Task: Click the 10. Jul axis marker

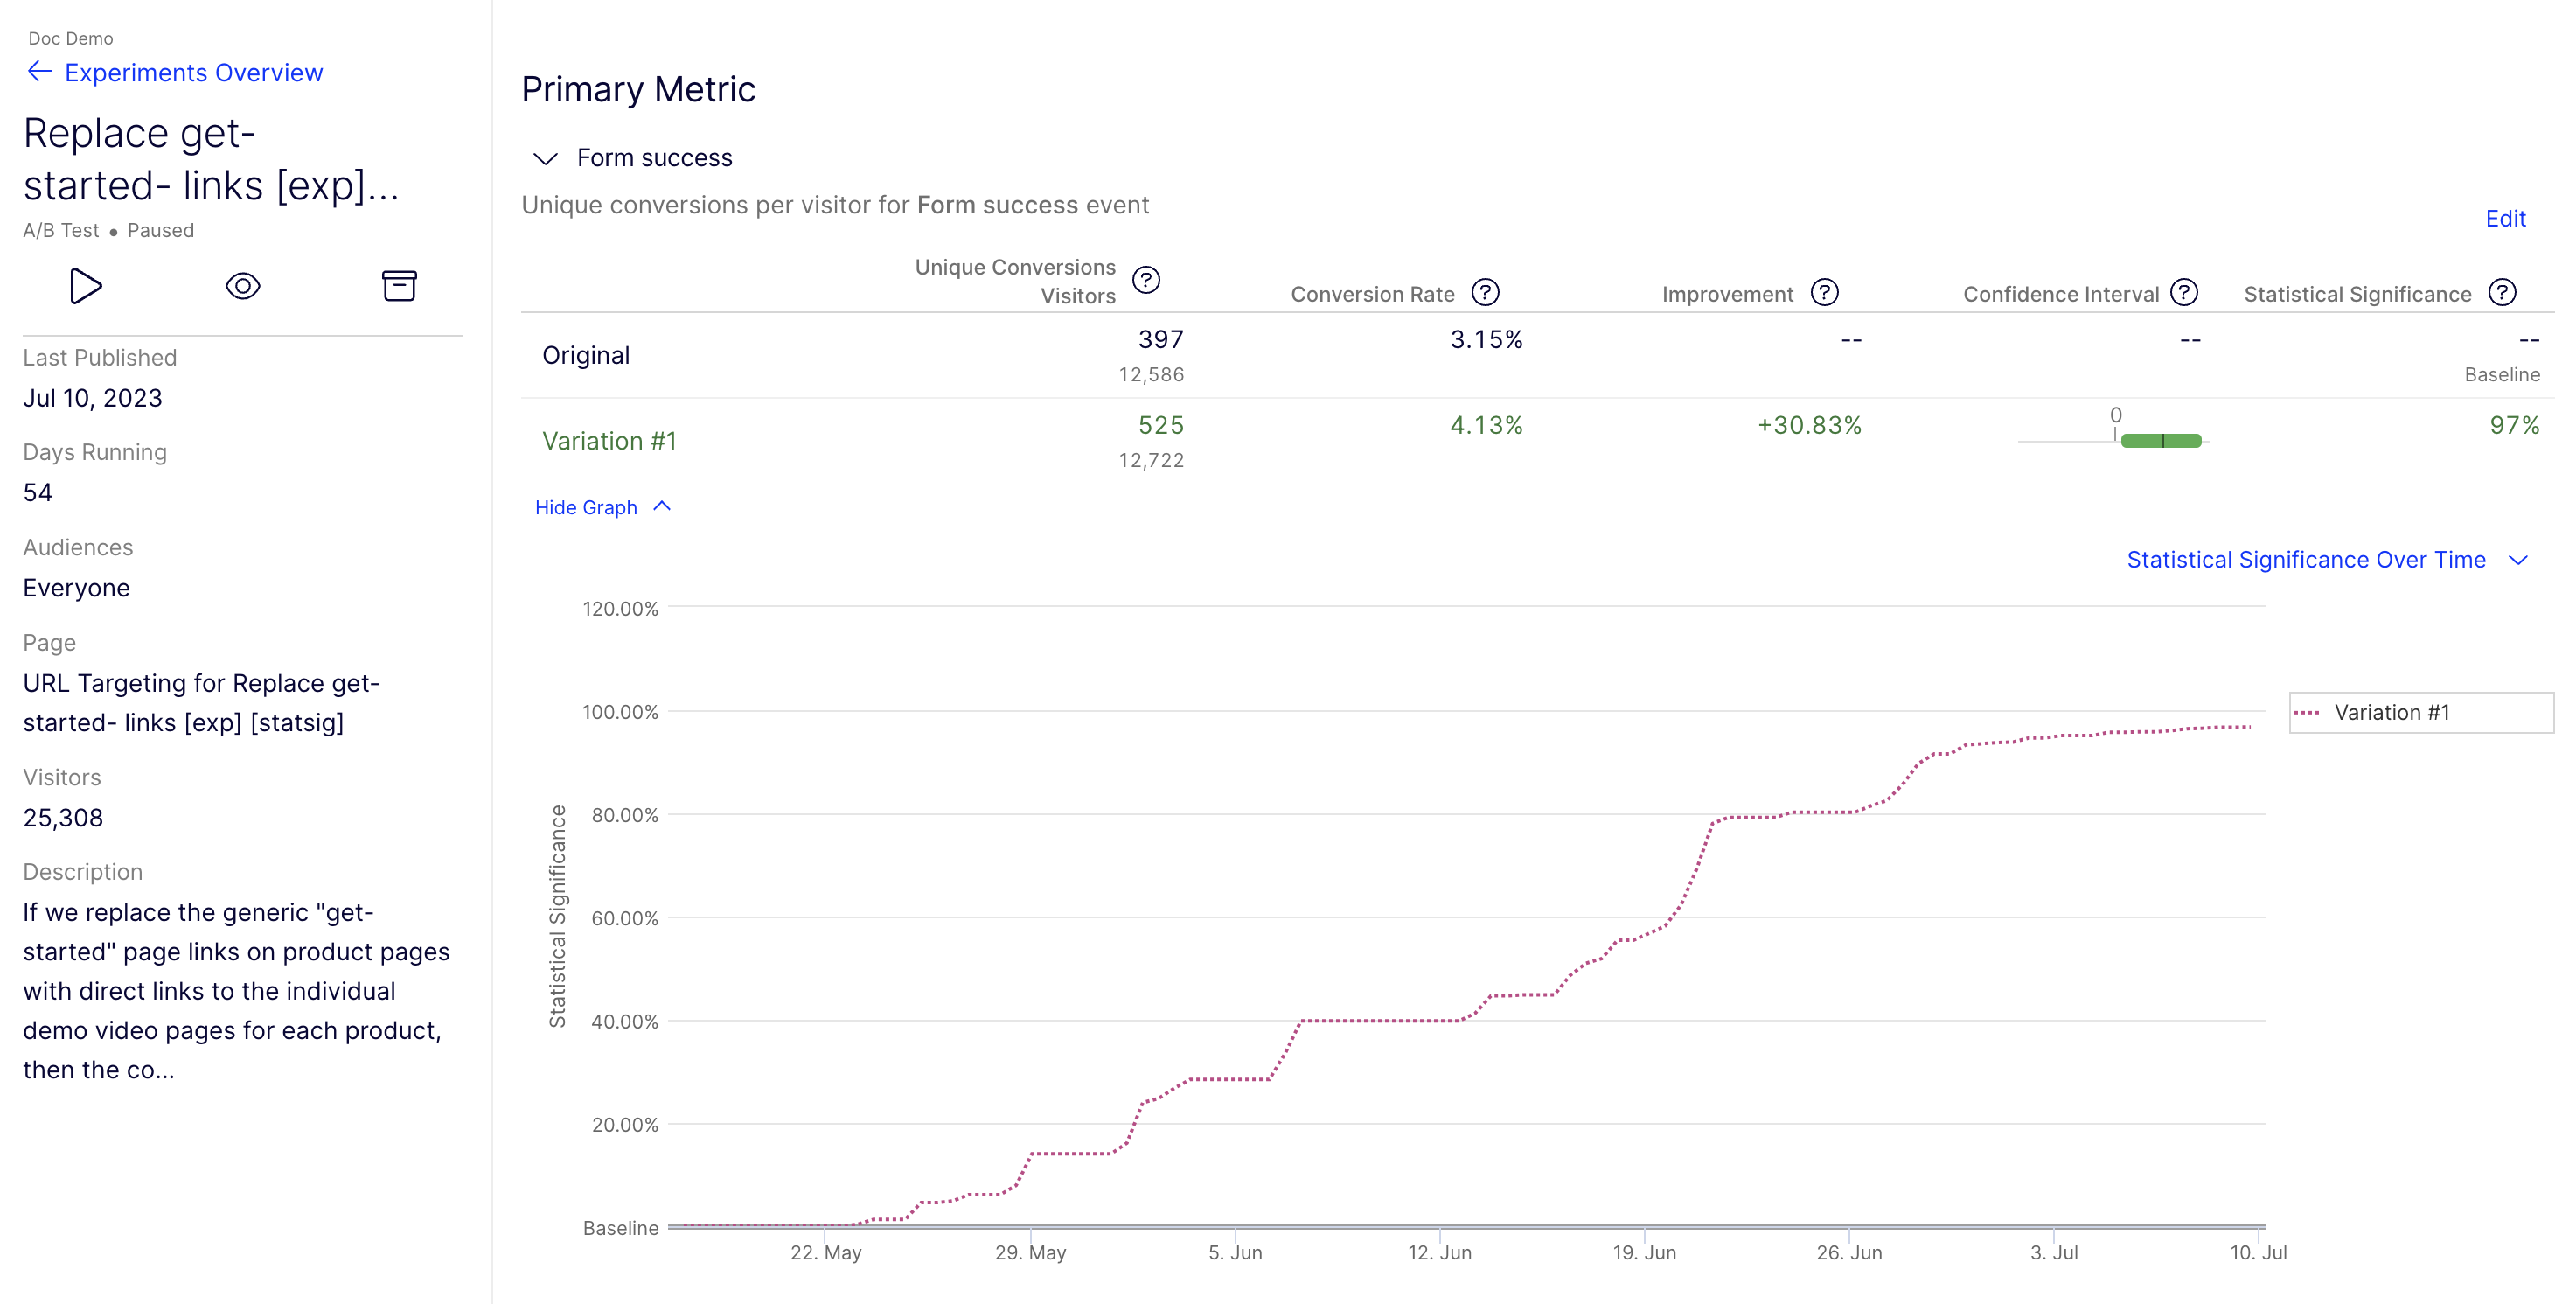Action: click(x=2257, y=1252)
